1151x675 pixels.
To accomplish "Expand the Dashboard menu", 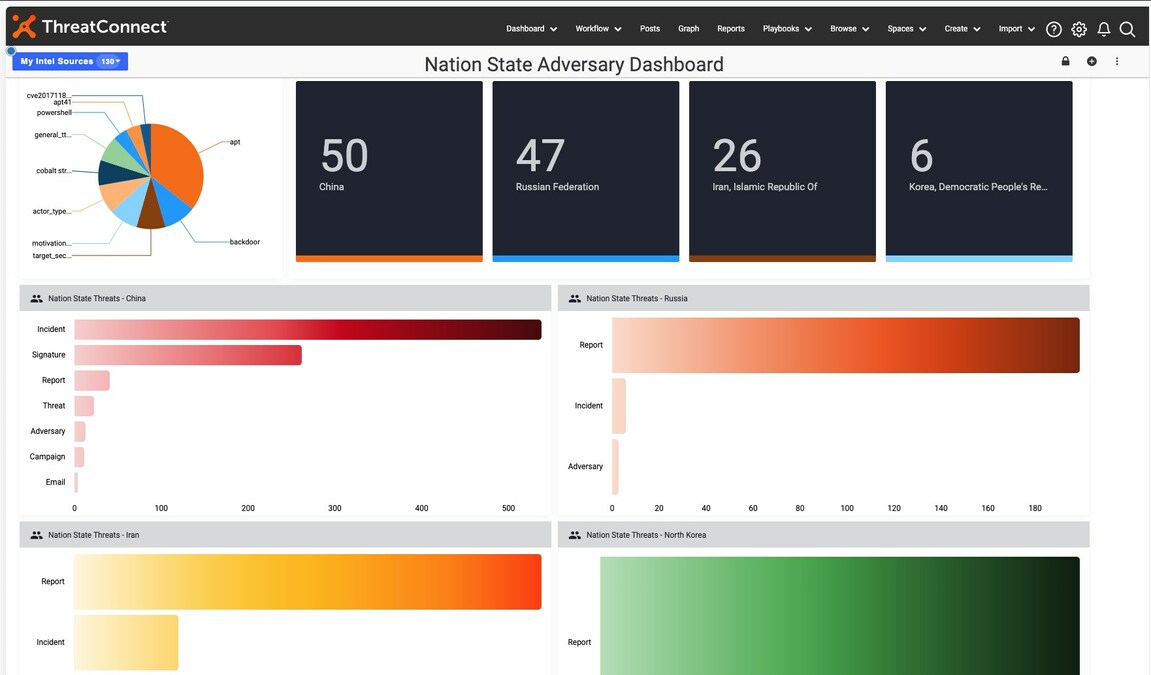I will [x=531, y=29].
